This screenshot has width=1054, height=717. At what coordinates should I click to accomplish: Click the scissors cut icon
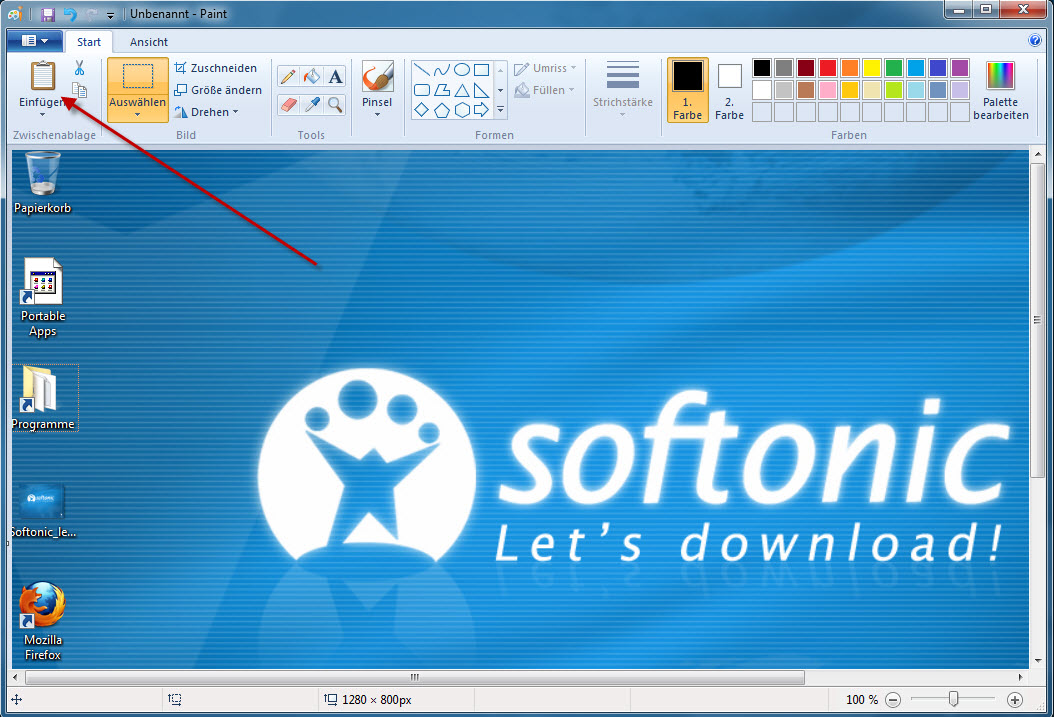79,68
